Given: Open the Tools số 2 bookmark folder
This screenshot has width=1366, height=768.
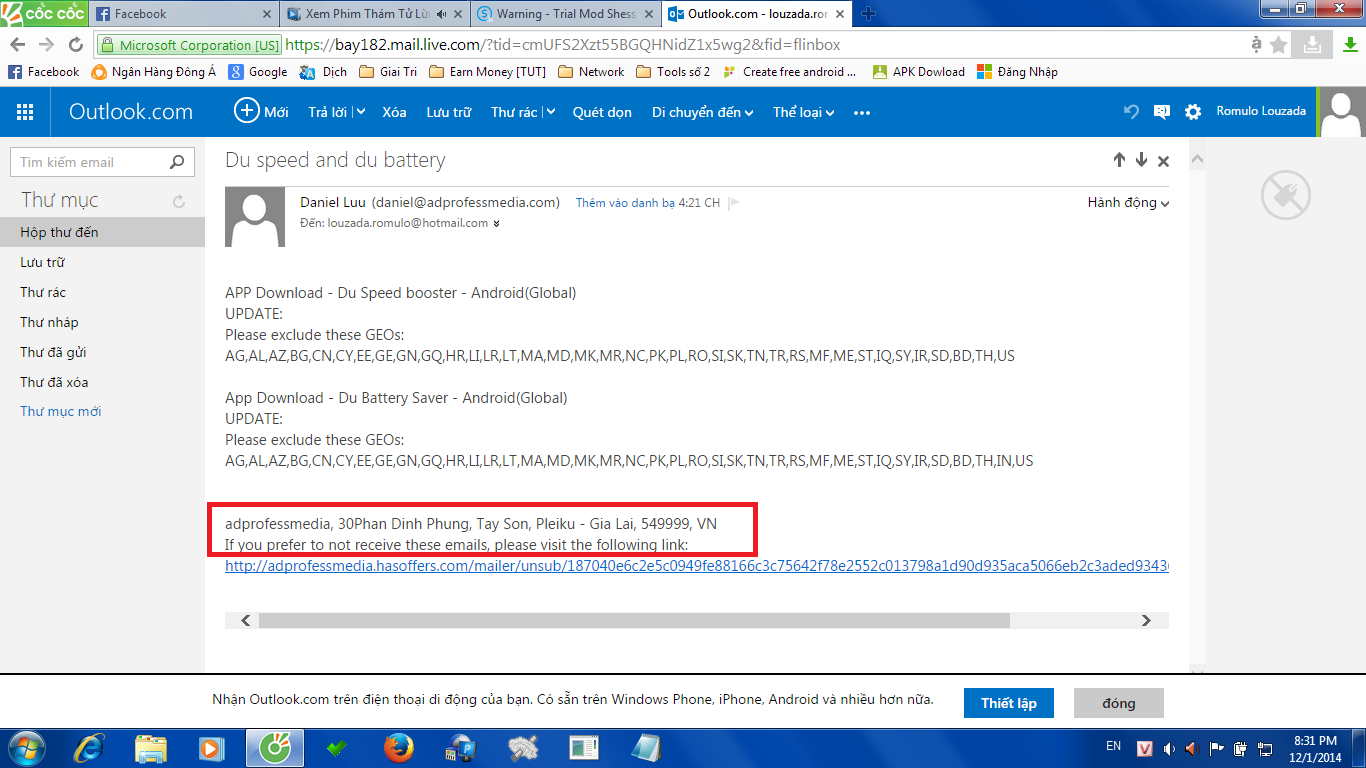Looking at the screenshot, I should click(673, 72).
